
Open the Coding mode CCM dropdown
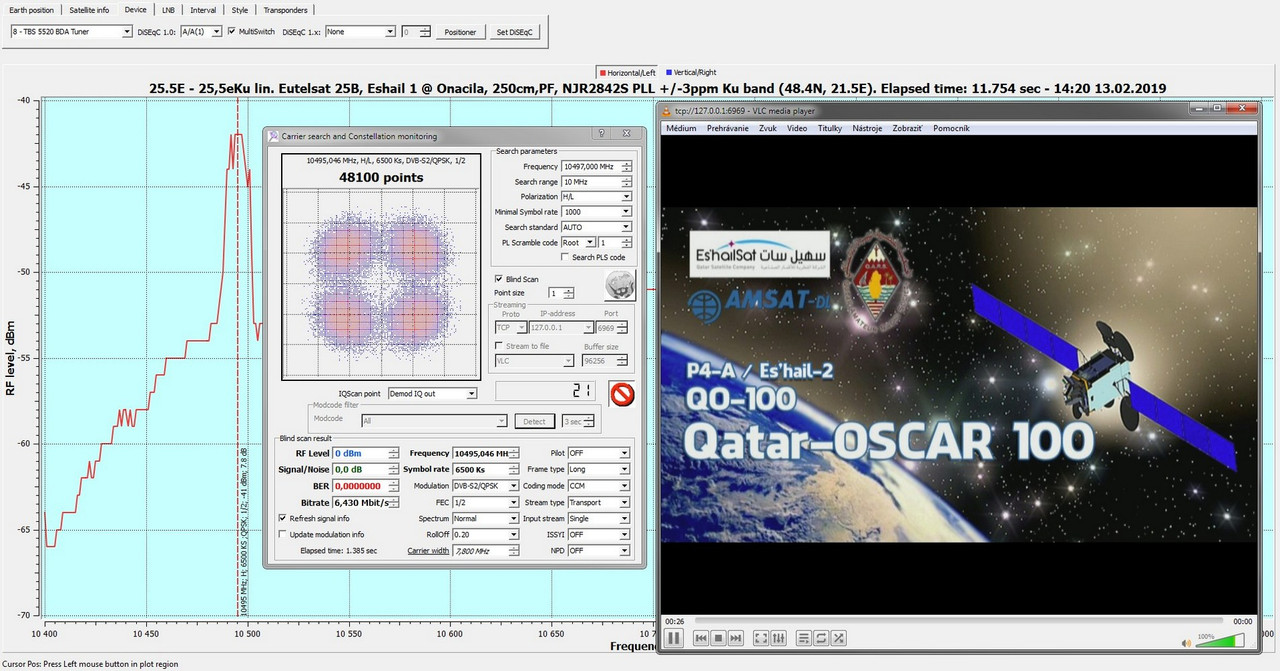point(598,486)
